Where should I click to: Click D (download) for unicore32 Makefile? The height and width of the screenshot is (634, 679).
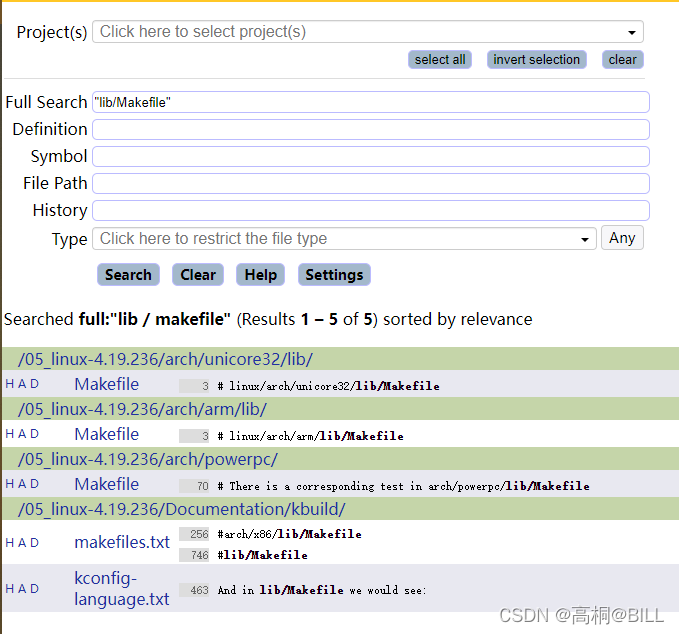35,384
